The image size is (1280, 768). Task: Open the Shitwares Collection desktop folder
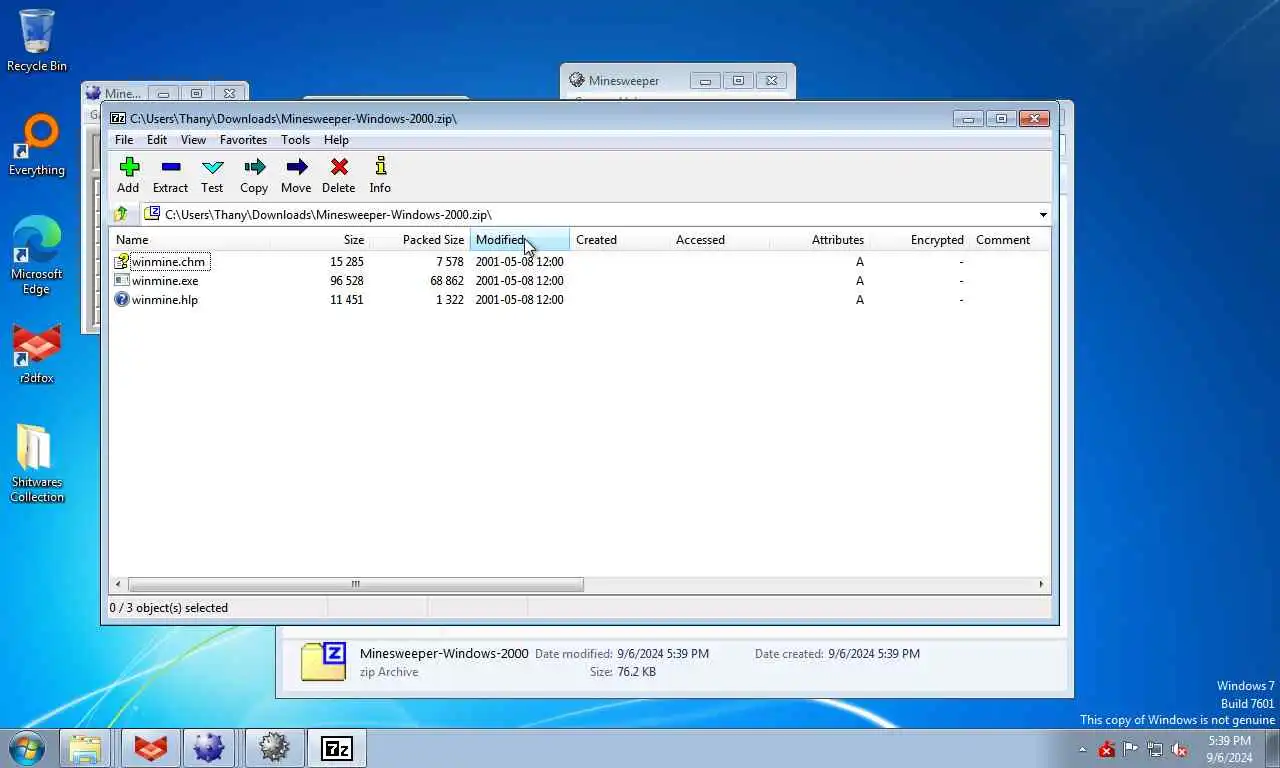tap(37, 463)
